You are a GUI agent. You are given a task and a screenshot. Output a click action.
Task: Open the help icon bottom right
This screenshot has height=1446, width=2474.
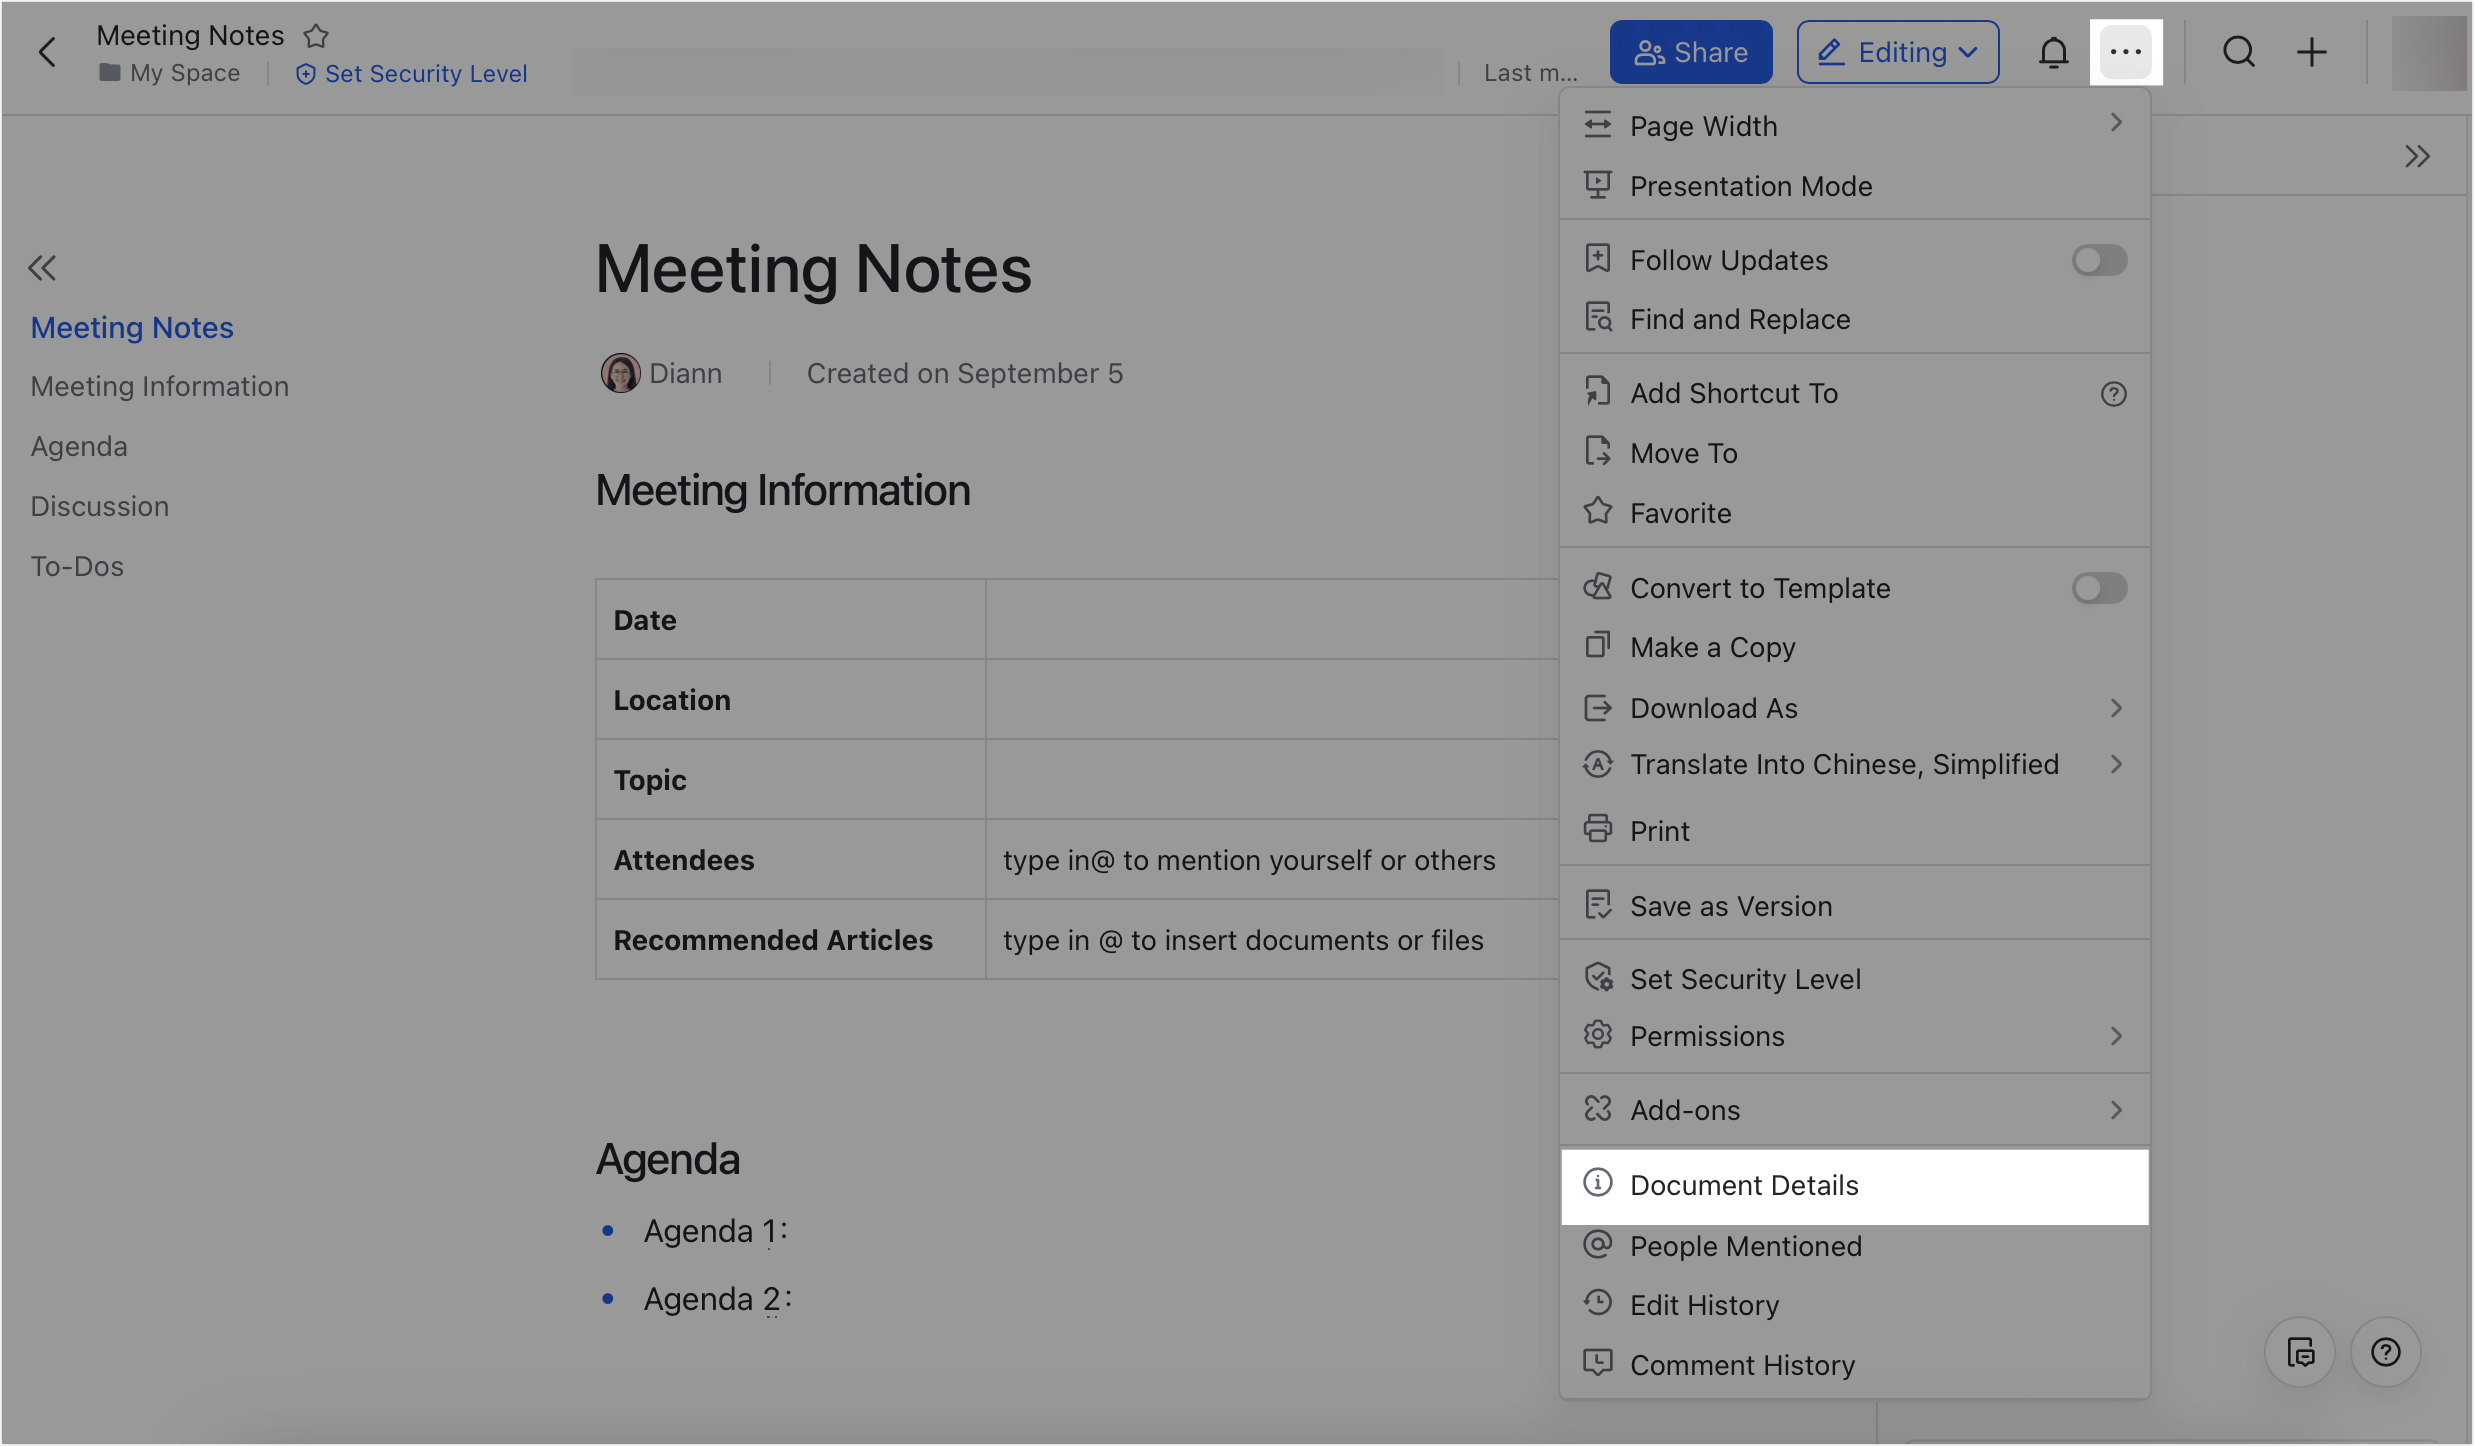(x=2386, y=1352)
